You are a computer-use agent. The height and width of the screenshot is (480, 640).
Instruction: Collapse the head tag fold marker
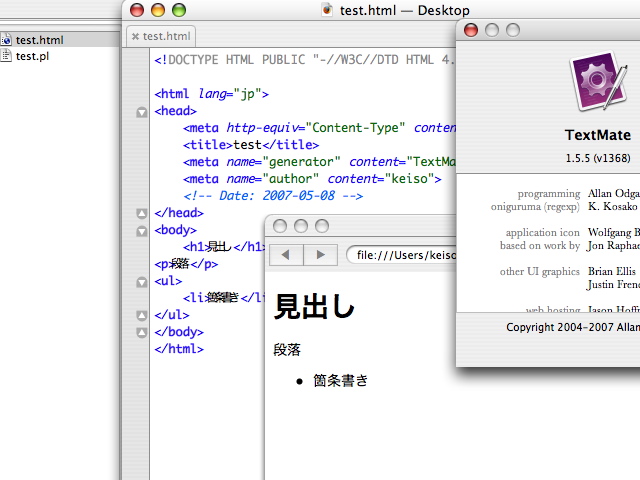click(x=141, y=112)
